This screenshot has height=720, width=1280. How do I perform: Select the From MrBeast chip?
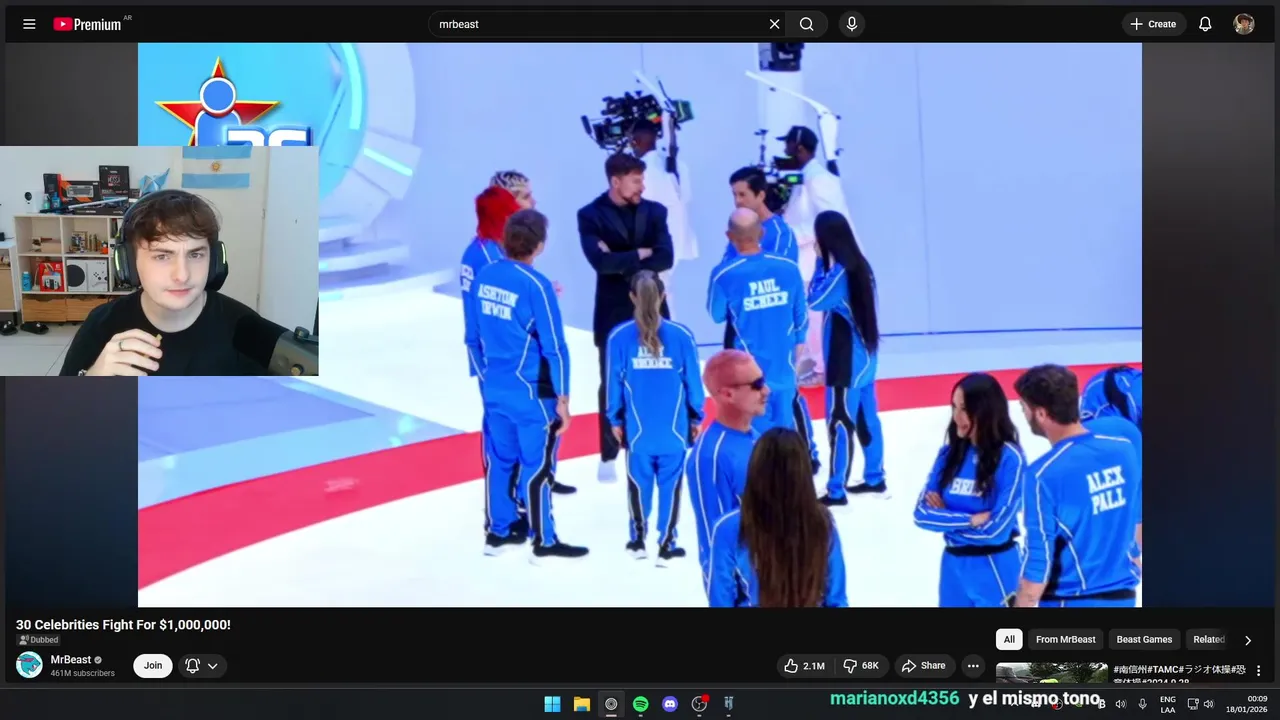(x=1065, y=639)
